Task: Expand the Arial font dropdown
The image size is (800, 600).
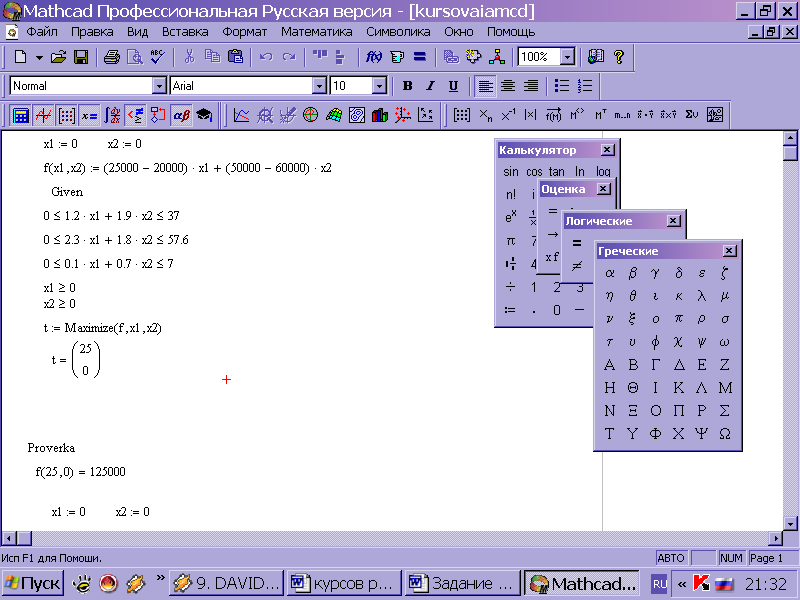Action: tap(319, 86)
